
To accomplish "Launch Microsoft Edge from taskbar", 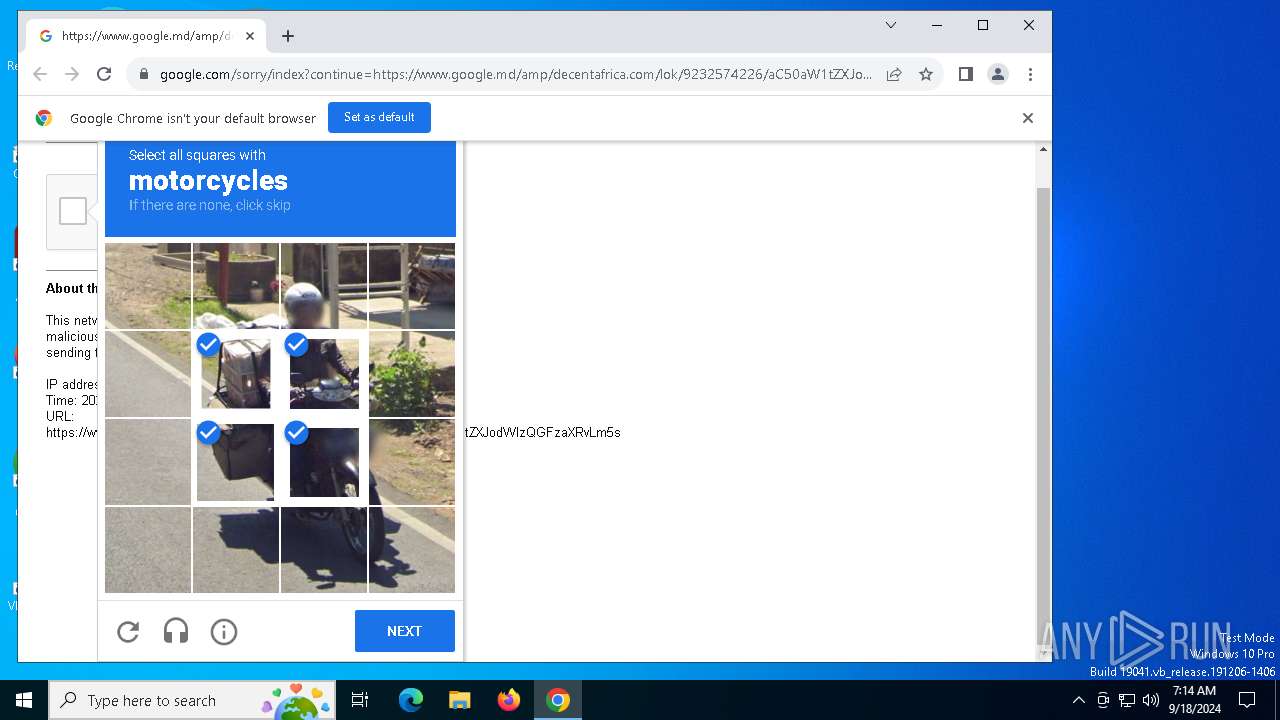I will point(411,700).
